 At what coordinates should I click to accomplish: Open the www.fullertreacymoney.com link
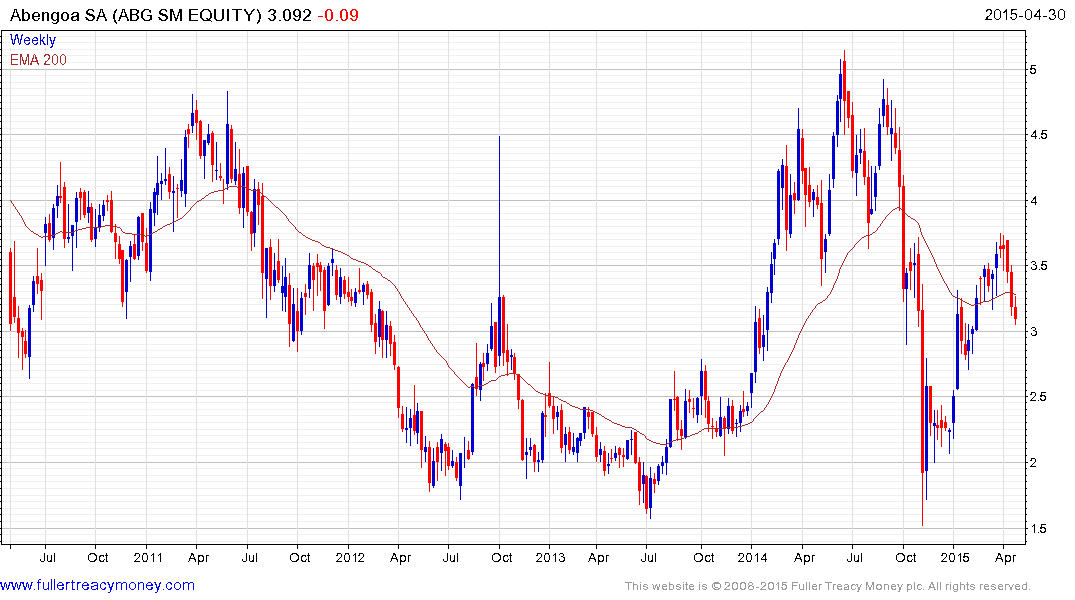click(x=97, y=585)
